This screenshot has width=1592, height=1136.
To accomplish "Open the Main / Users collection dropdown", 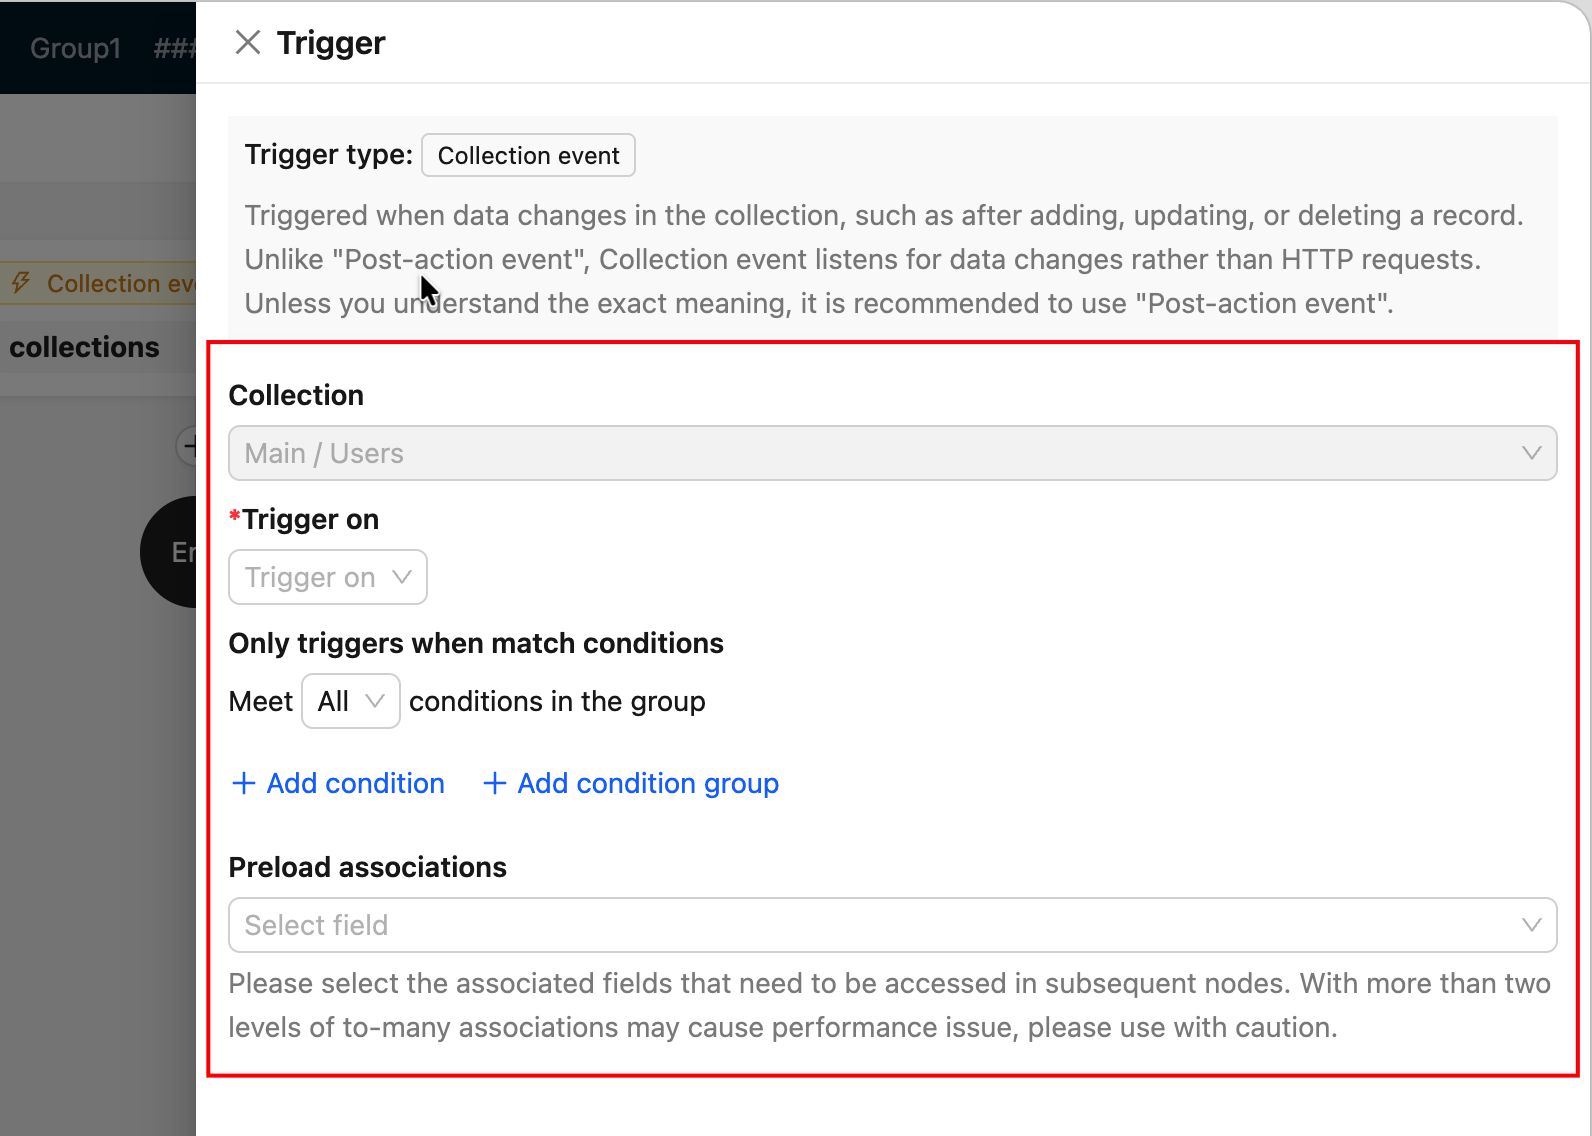I will coord(892,453).
